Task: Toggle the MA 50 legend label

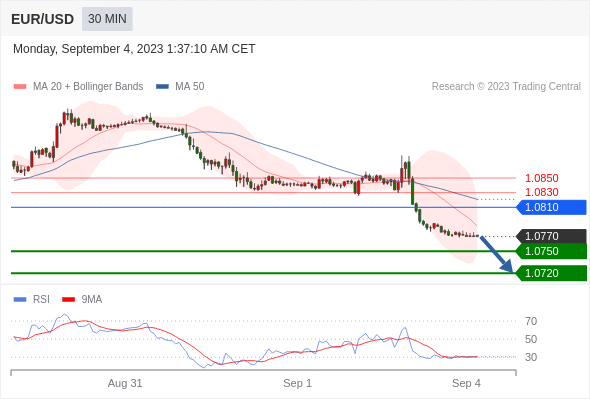Action: pos(190,87)
